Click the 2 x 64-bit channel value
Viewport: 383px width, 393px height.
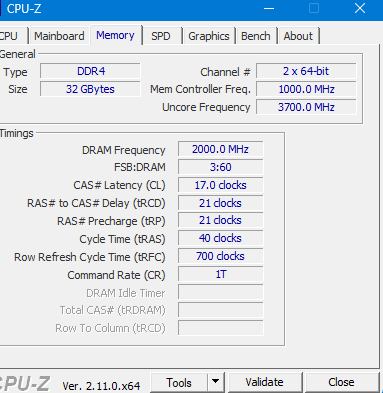point(306,71)
